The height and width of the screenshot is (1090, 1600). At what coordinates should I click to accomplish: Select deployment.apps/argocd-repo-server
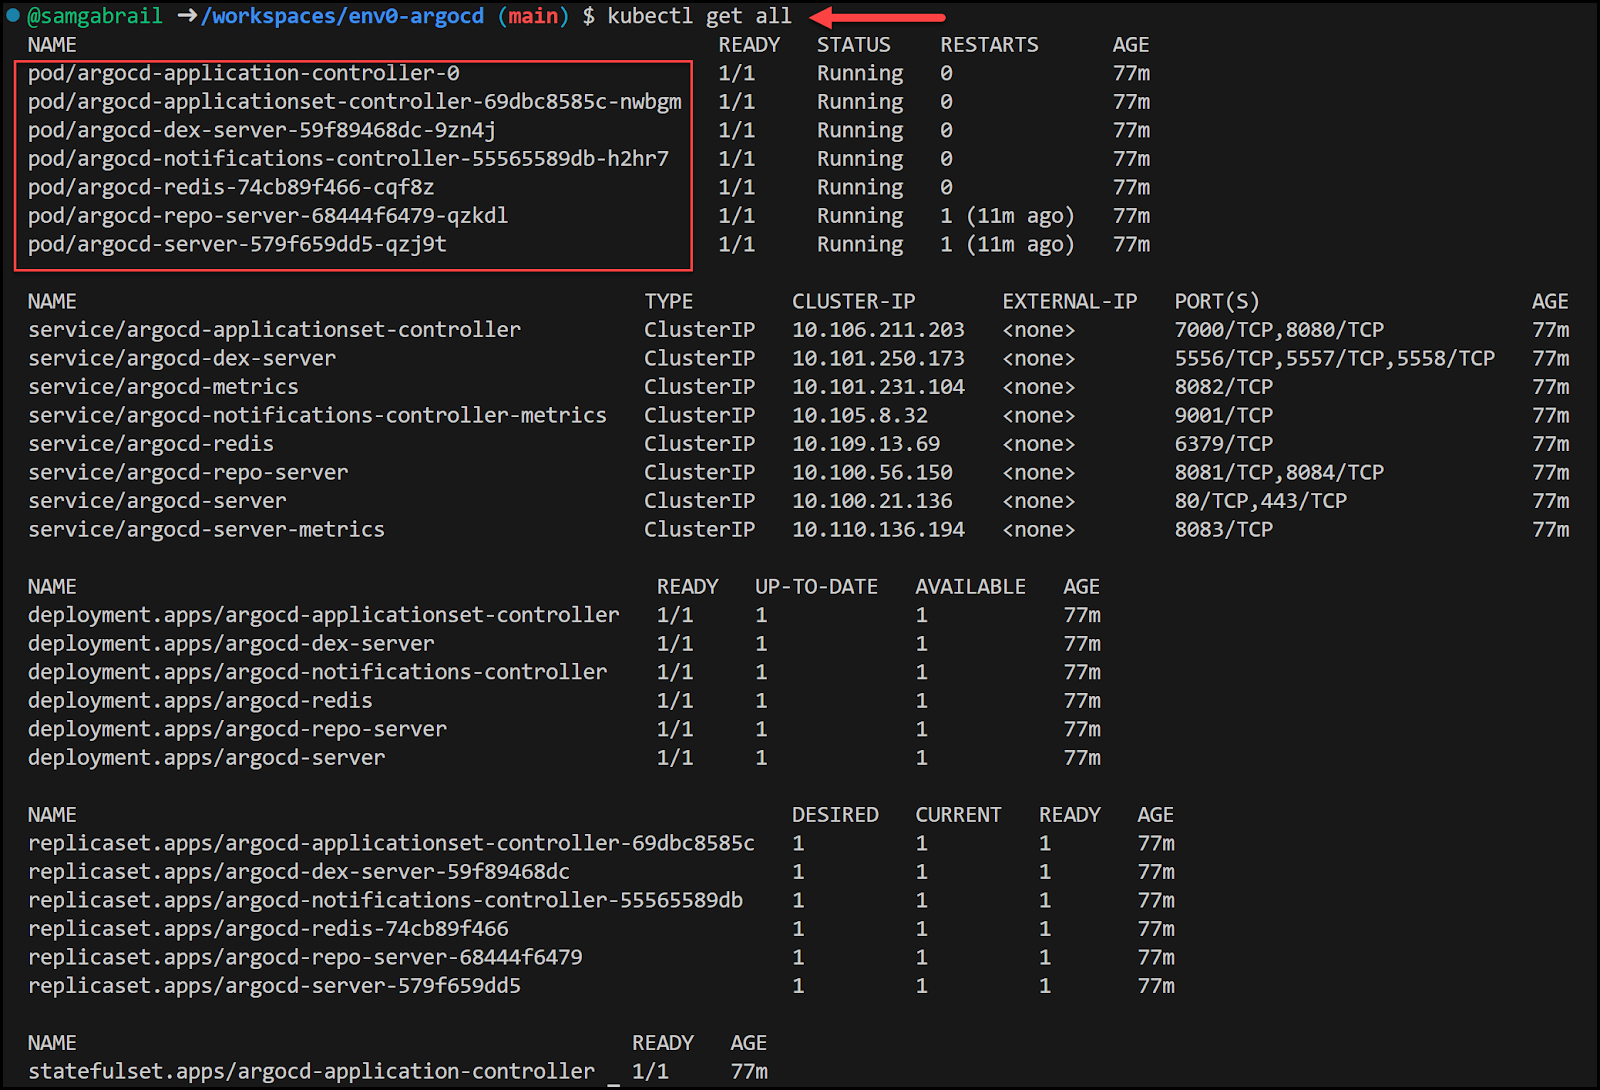coord(237,729)
